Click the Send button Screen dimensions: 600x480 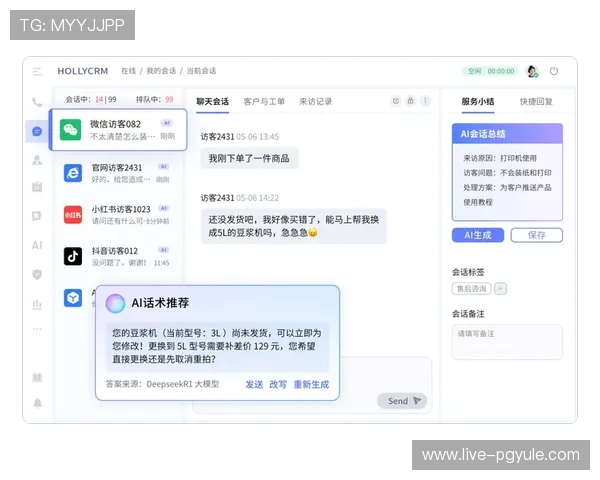pos(402,401)
